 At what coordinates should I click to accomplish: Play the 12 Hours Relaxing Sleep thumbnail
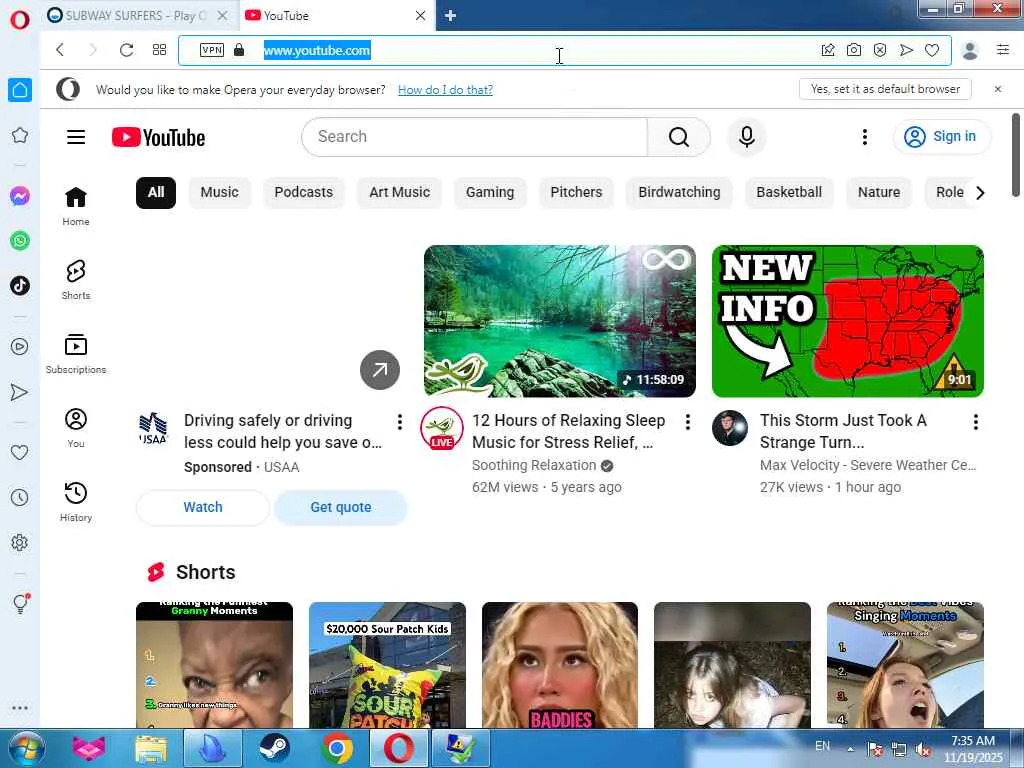tap(560, 321)
